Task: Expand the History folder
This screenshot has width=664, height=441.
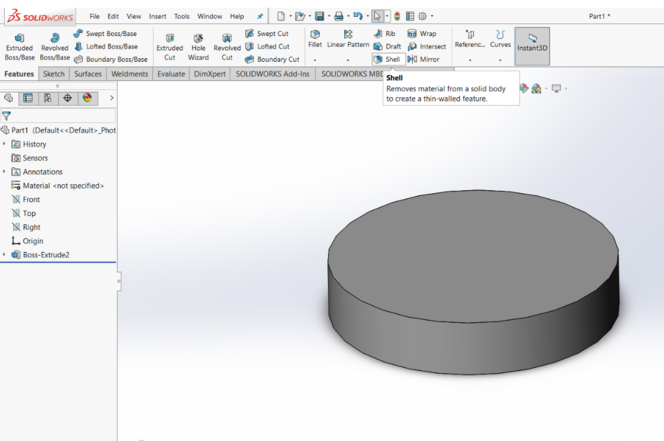Action: click(5, 144)
